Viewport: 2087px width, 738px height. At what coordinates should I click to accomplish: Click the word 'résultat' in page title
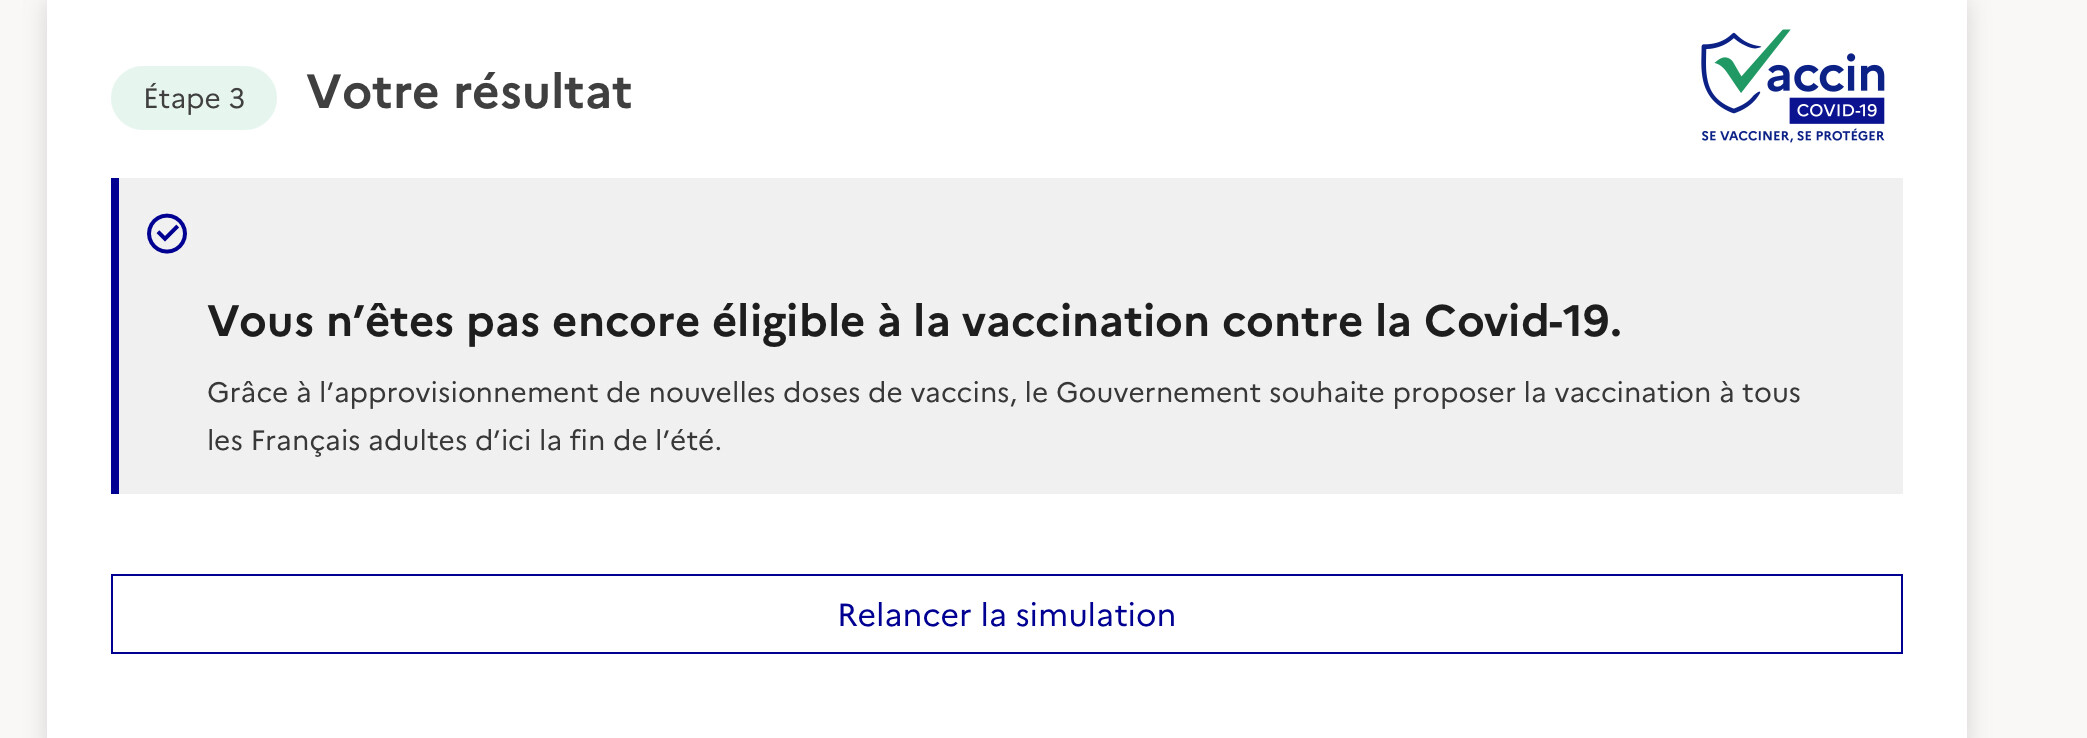click(x=543, y=92)
